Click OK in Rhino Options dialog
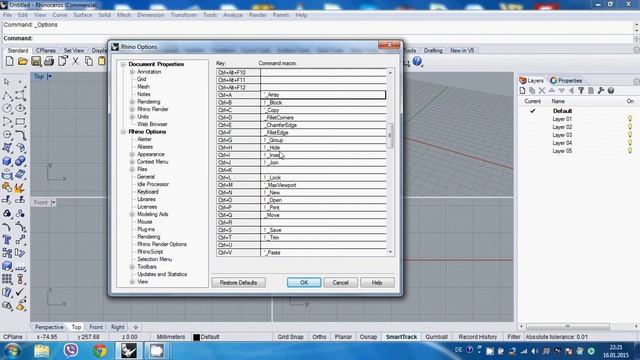 [x=304, y=282]
